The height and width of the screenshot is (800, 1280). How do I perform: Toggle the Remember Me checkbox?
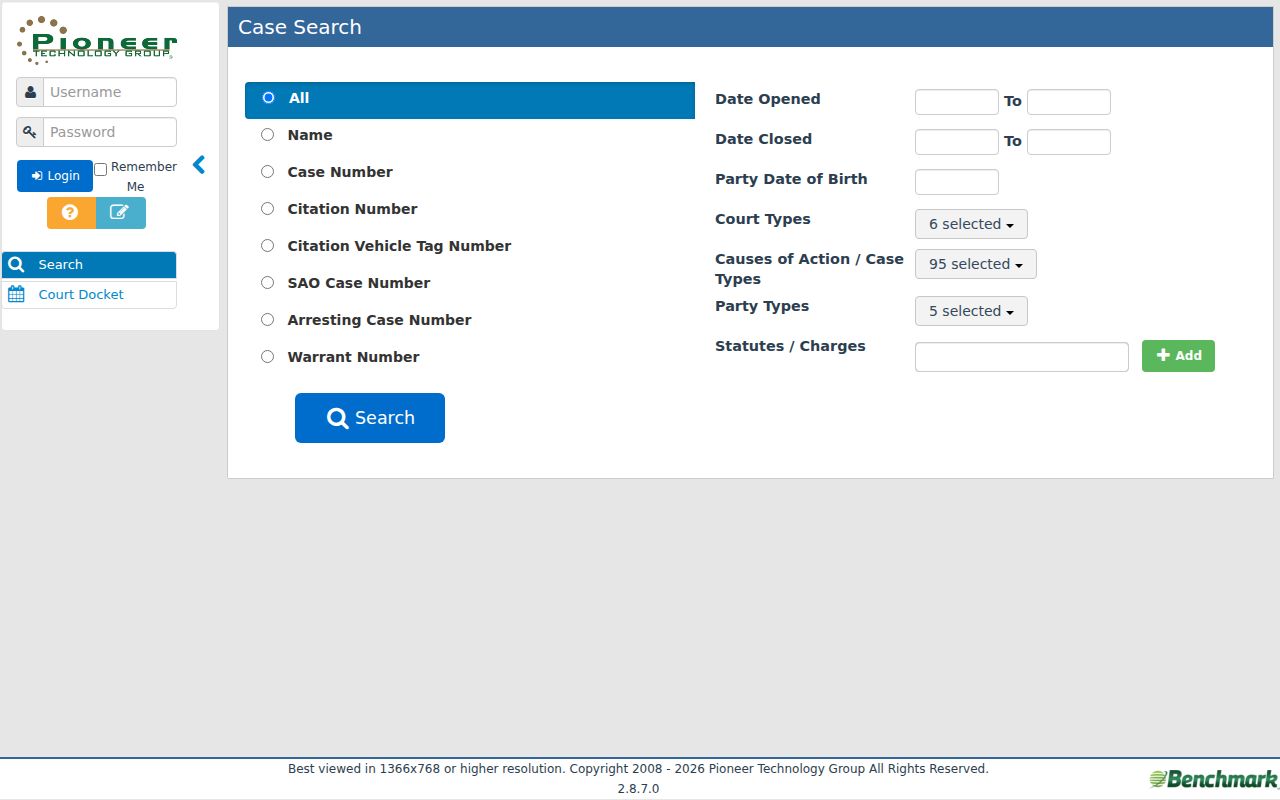[x=100, y=170]
